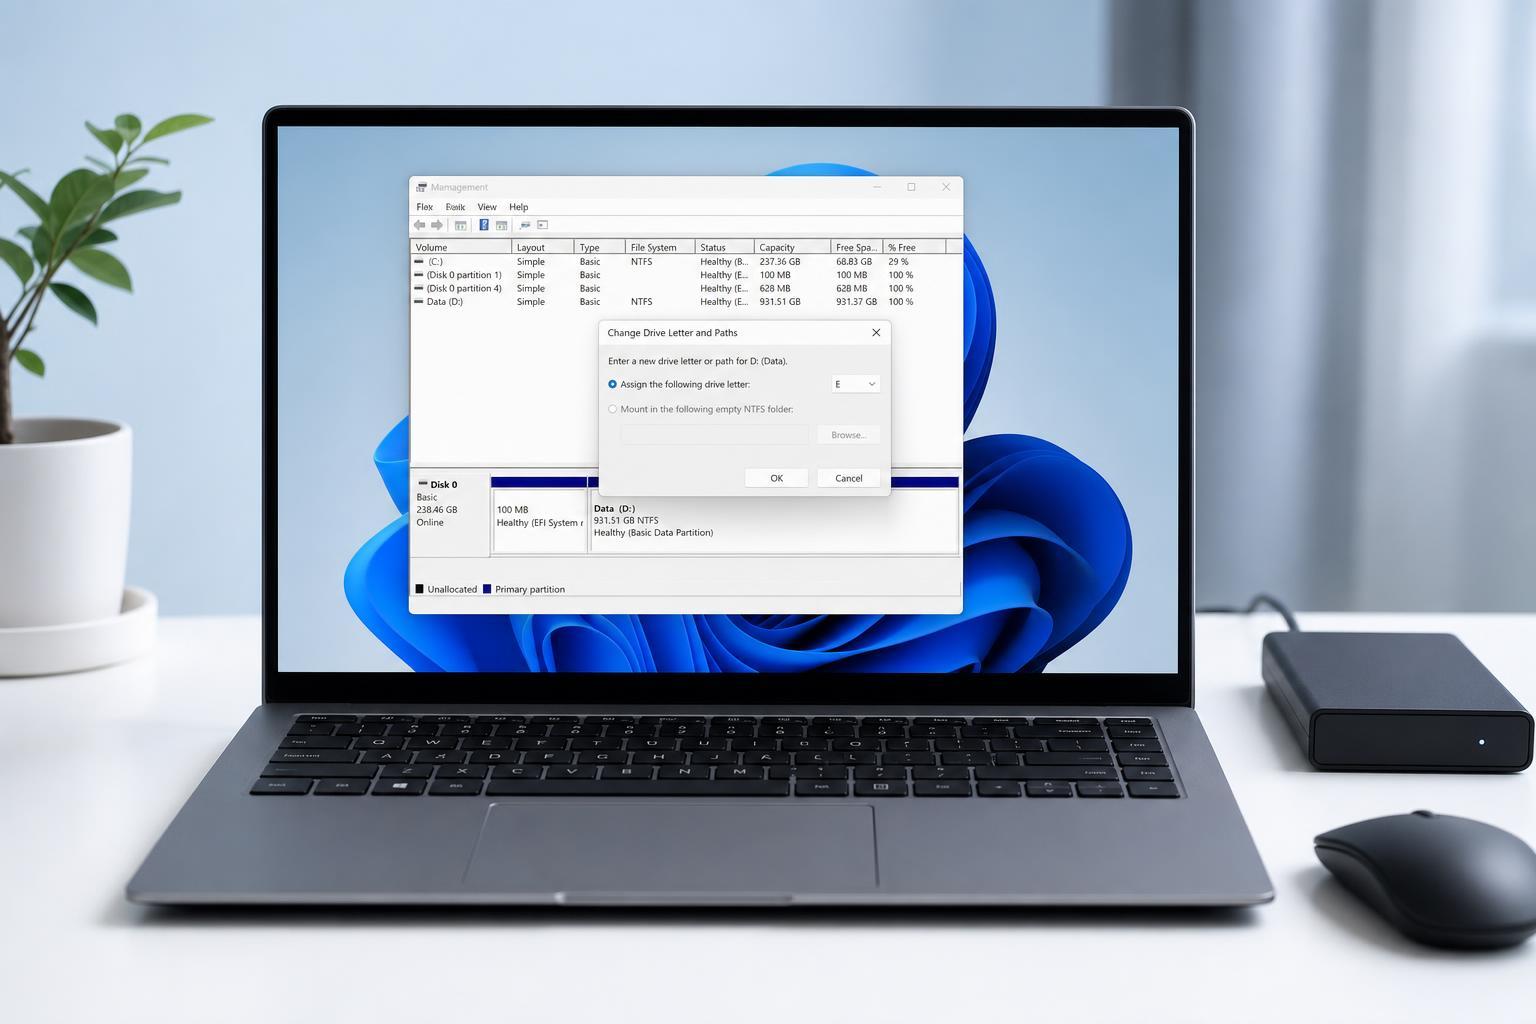The image size is (1536, 1024).
Task: Open the drive letter dropdown showing E
Action: pyautogui.click(x=856, y=384)
